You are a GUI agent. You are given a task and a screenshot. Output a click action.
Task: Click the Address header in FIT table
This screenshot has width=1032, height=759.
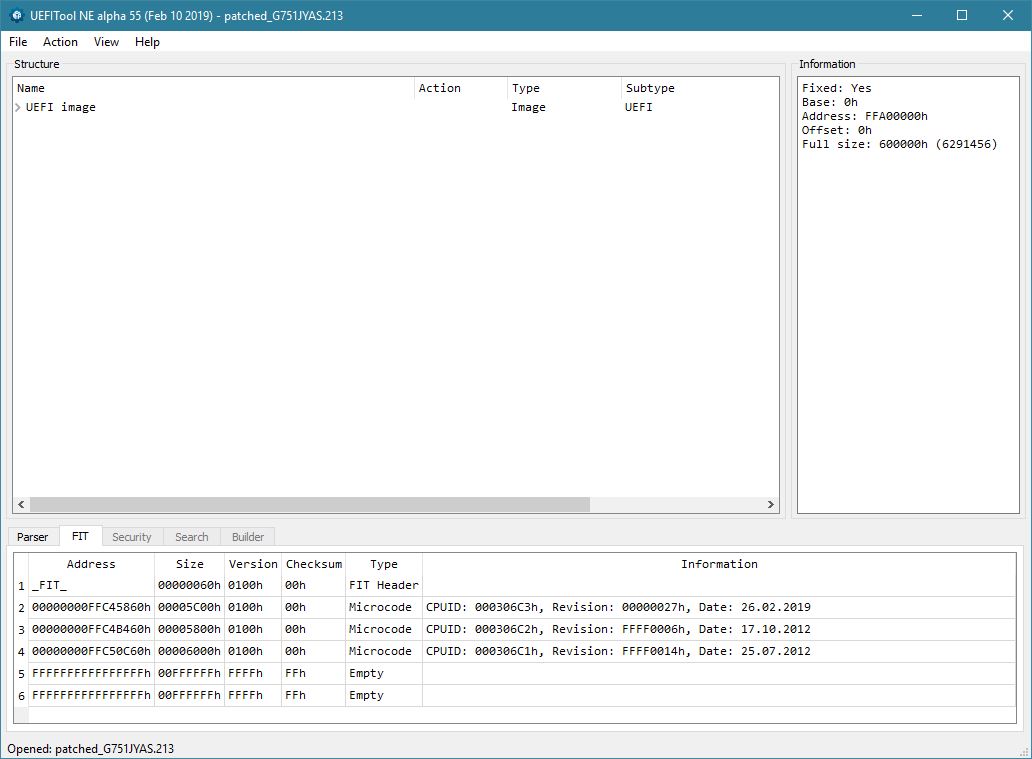[x=91, y=564]
